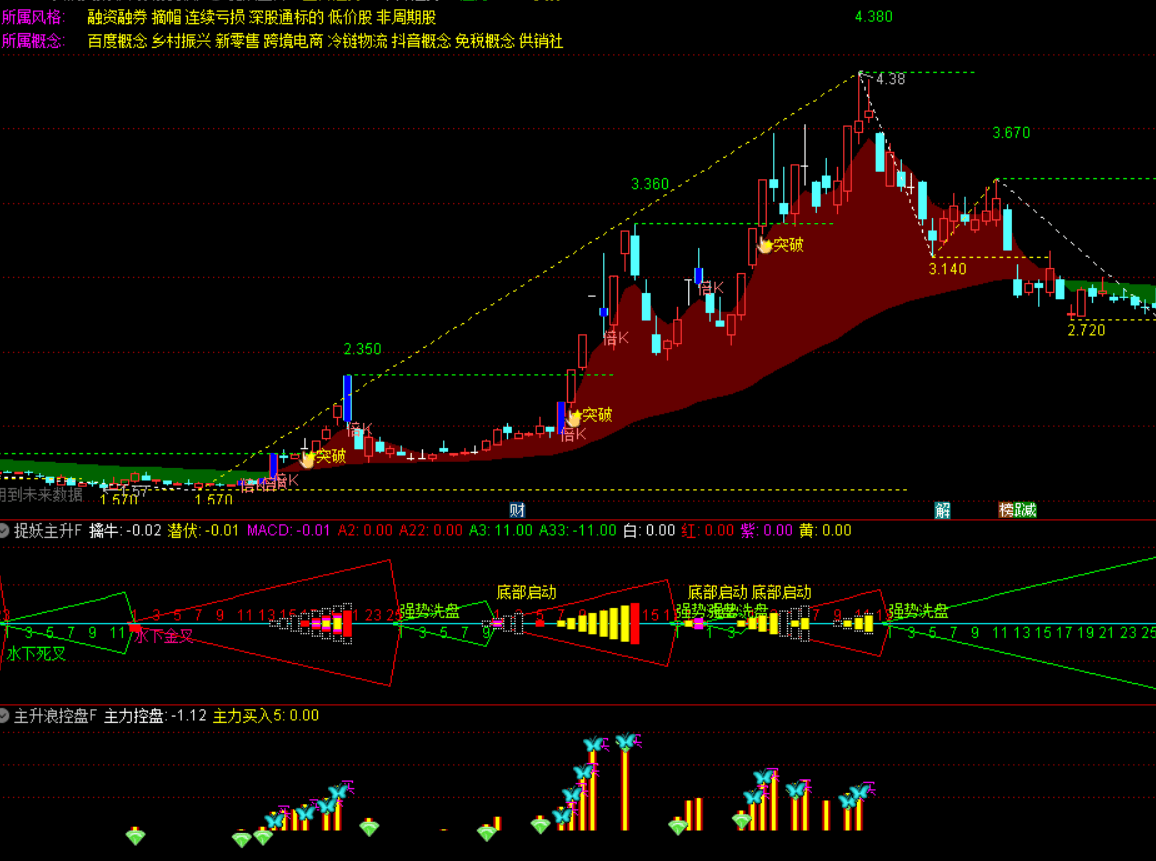Select the 所属风格 label

[32, 17]
